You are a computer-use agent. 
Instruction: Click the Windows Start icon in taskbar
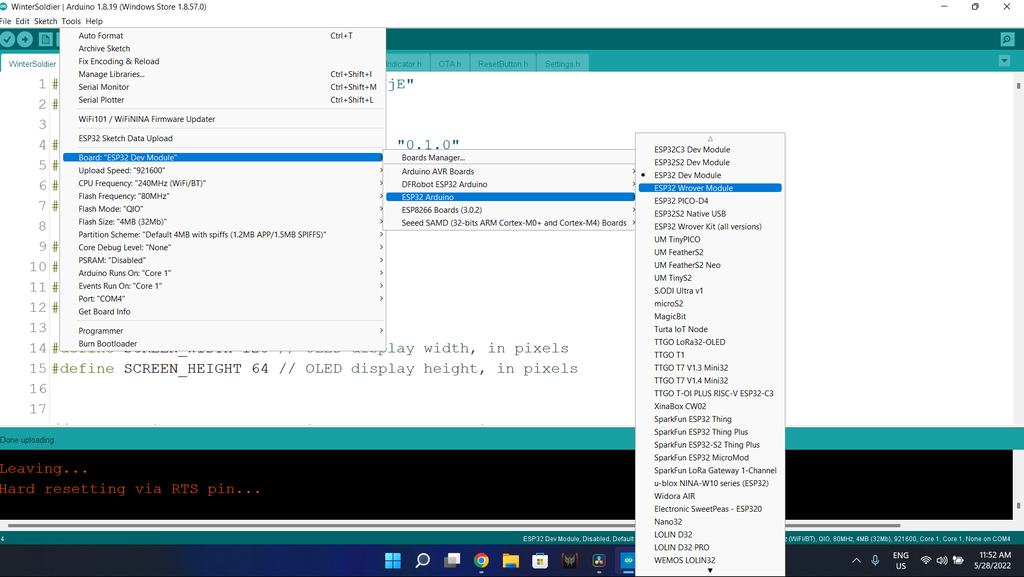(393, 560)
